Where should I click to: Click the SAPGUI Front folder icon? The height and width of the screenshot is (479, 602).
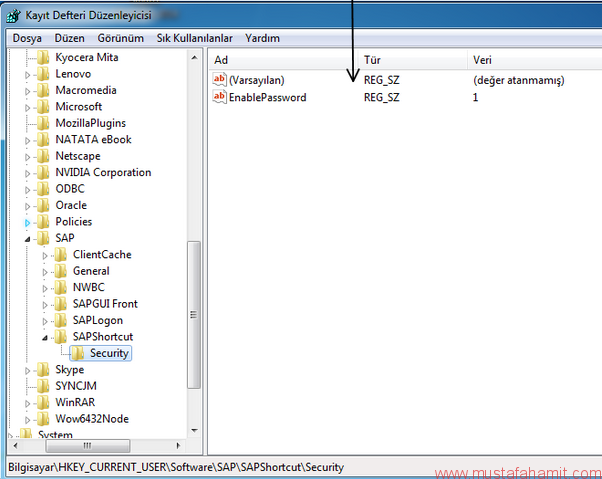click(61, 304)
